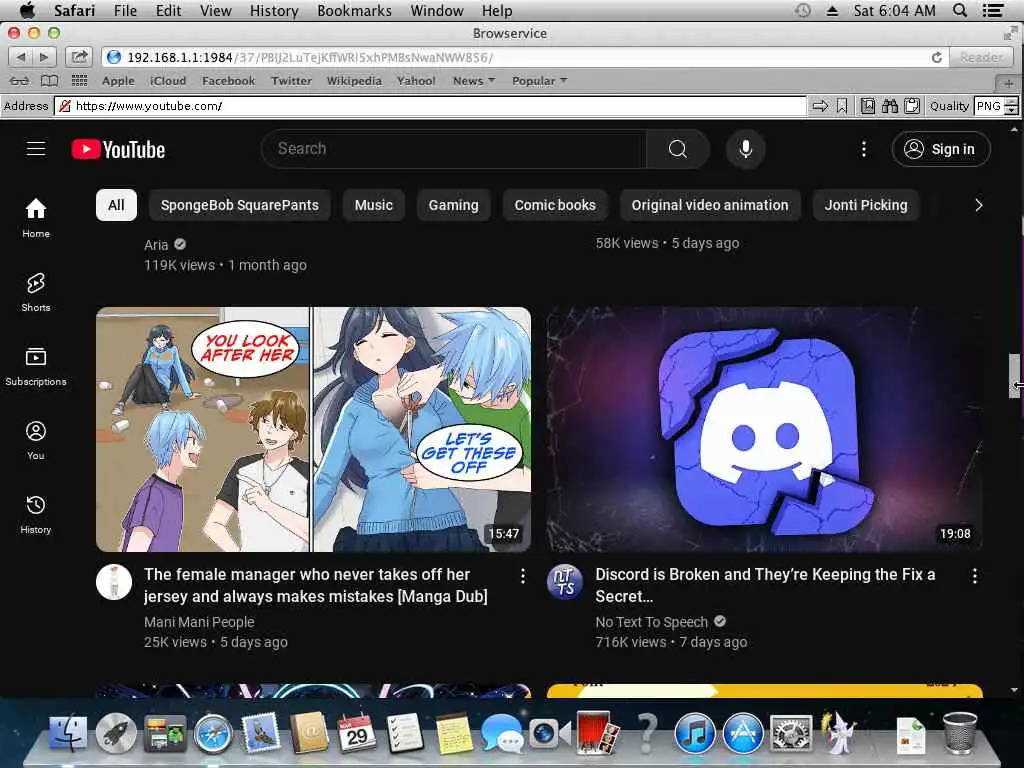1024x768 pixels.
Task: Open Safari Bookmarks menu
Action: (x=355, y=11)
